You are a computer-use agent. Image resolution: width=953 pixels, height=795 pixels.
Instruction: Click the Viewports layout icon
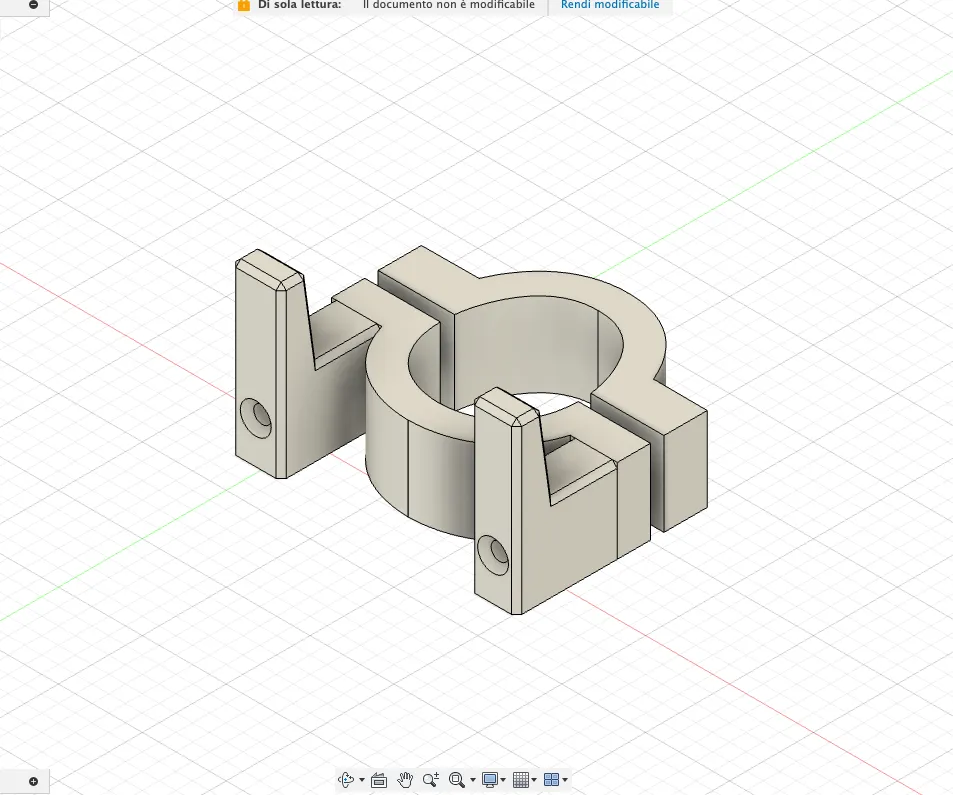pyautogui.click(x=551, y=779)
